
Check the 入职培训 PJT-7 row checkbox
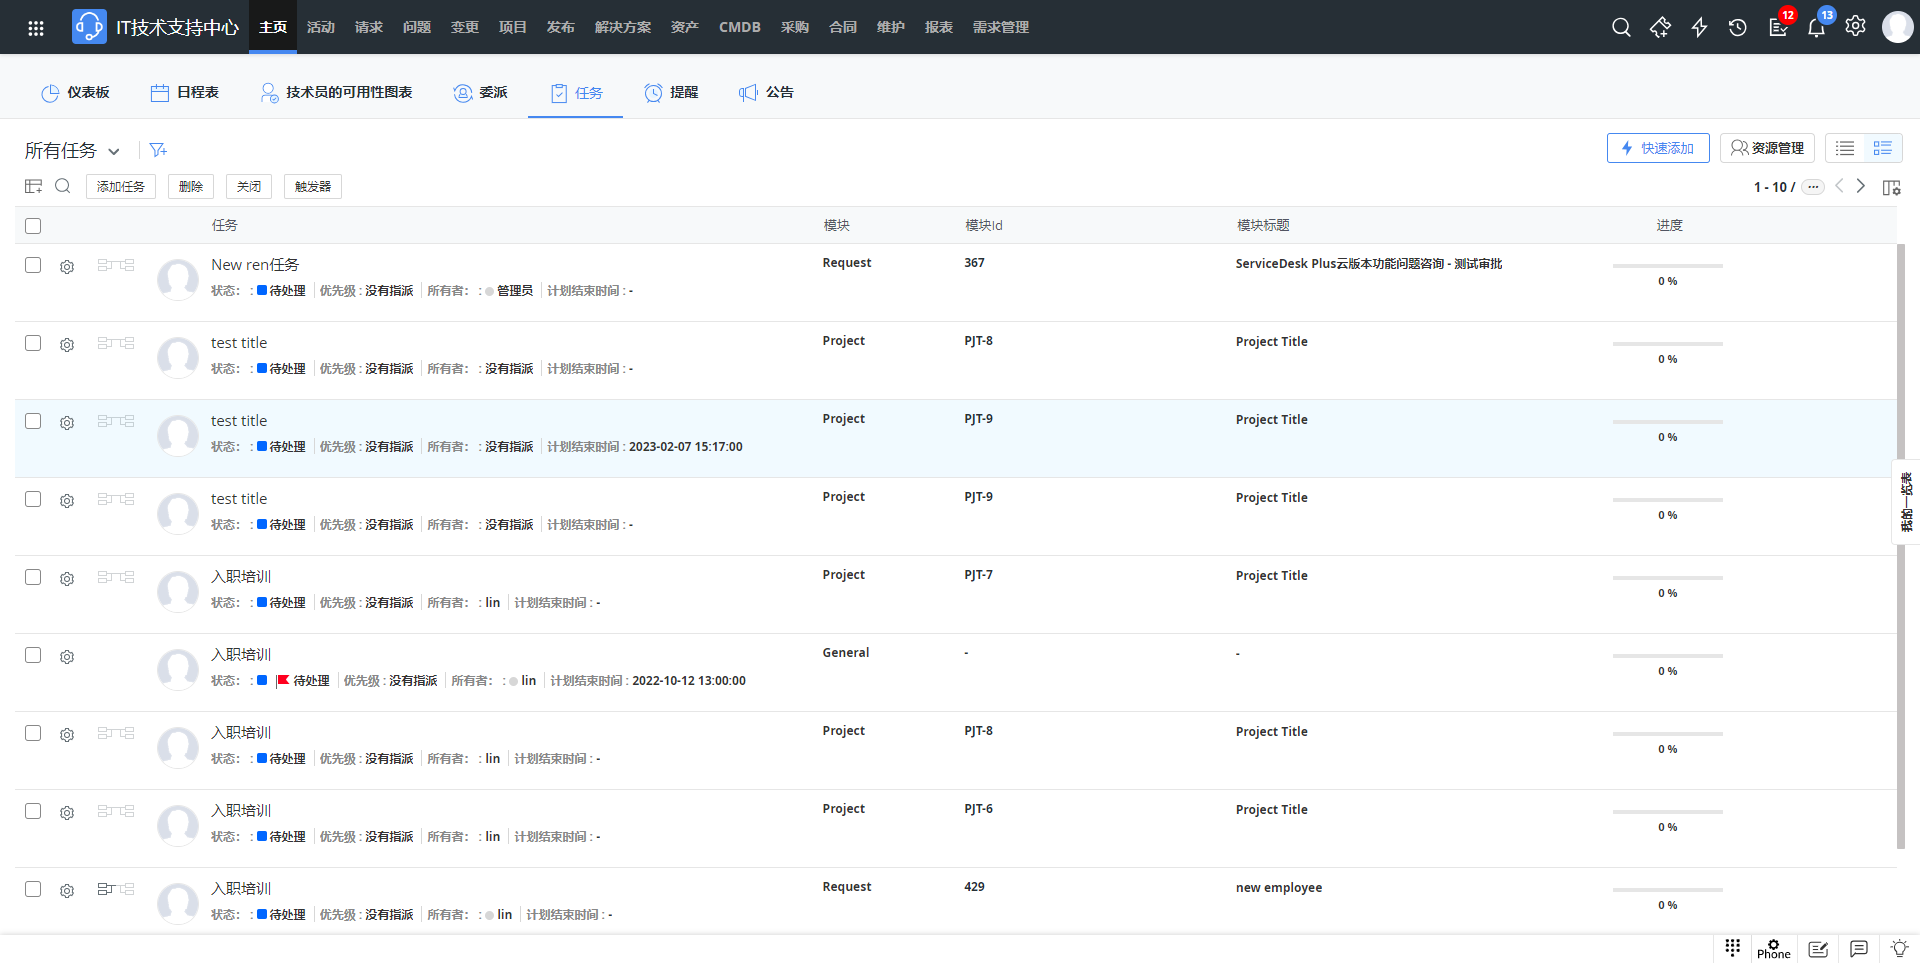click(33, 577)
